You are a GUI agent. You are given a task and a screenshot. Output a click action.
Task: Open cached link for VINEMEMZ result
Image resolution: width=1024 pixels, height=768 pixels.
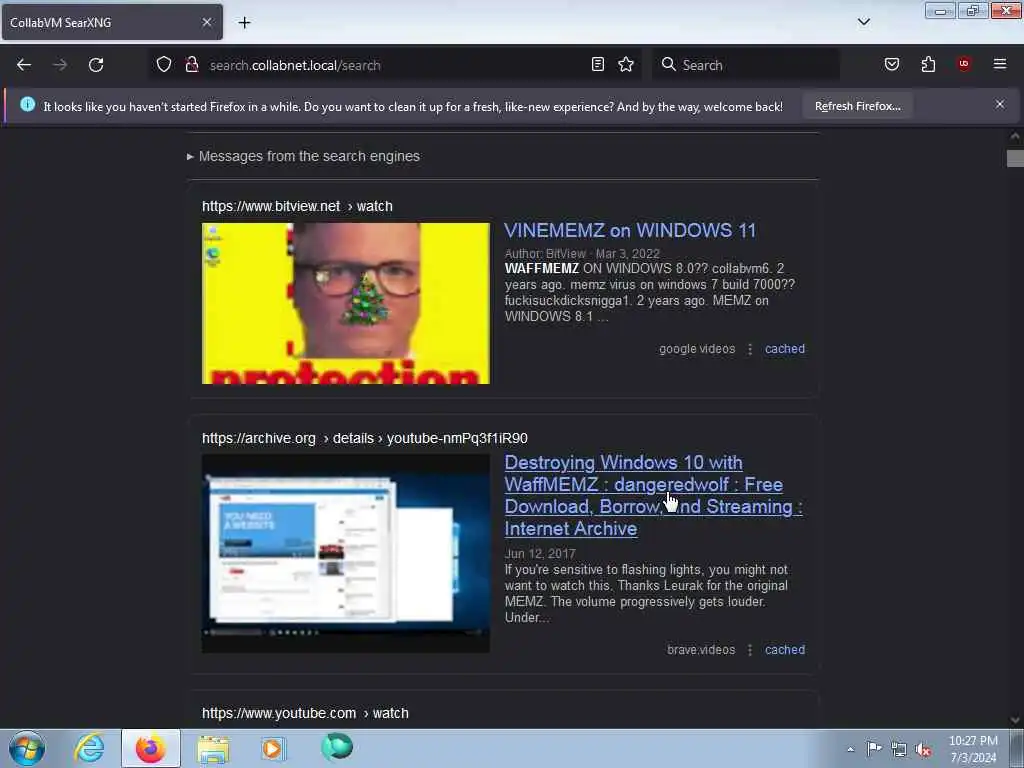tap(784, 349)
